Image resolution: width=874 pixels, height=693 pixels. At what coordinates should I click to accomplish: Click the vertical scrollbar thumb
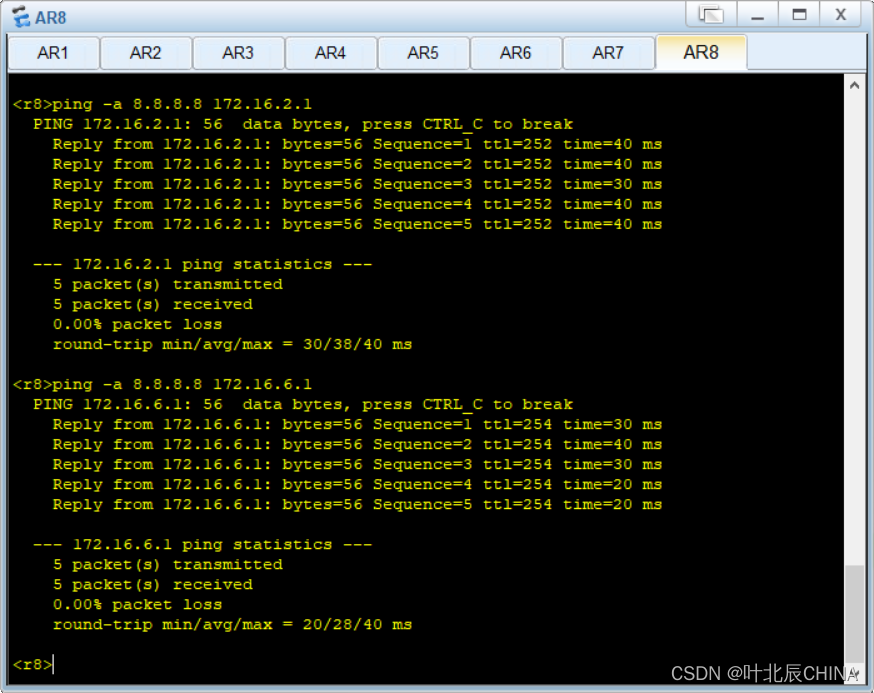point(854,613)
